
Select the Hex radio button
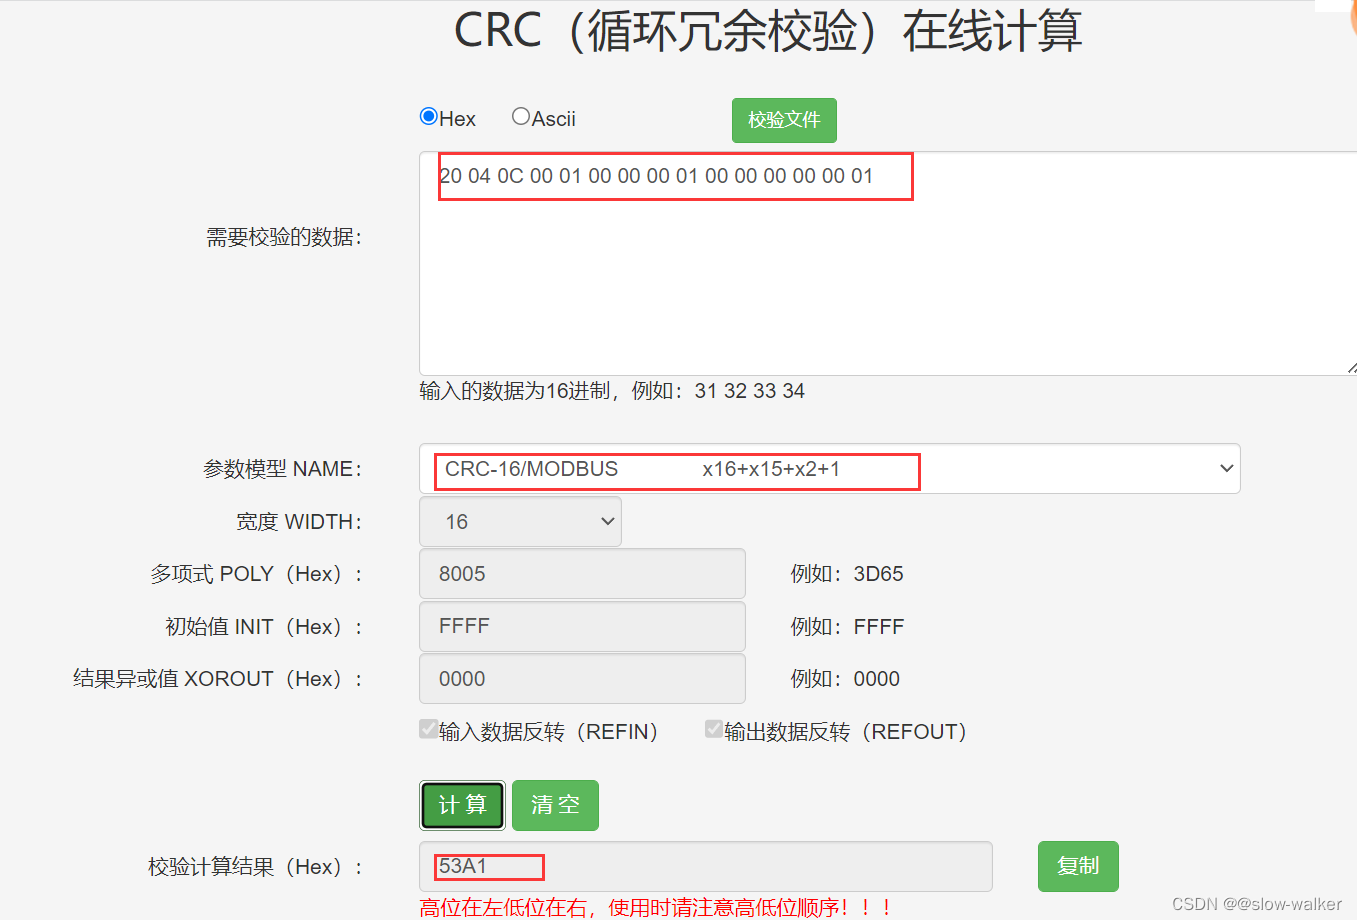click(x=429, y=116)
